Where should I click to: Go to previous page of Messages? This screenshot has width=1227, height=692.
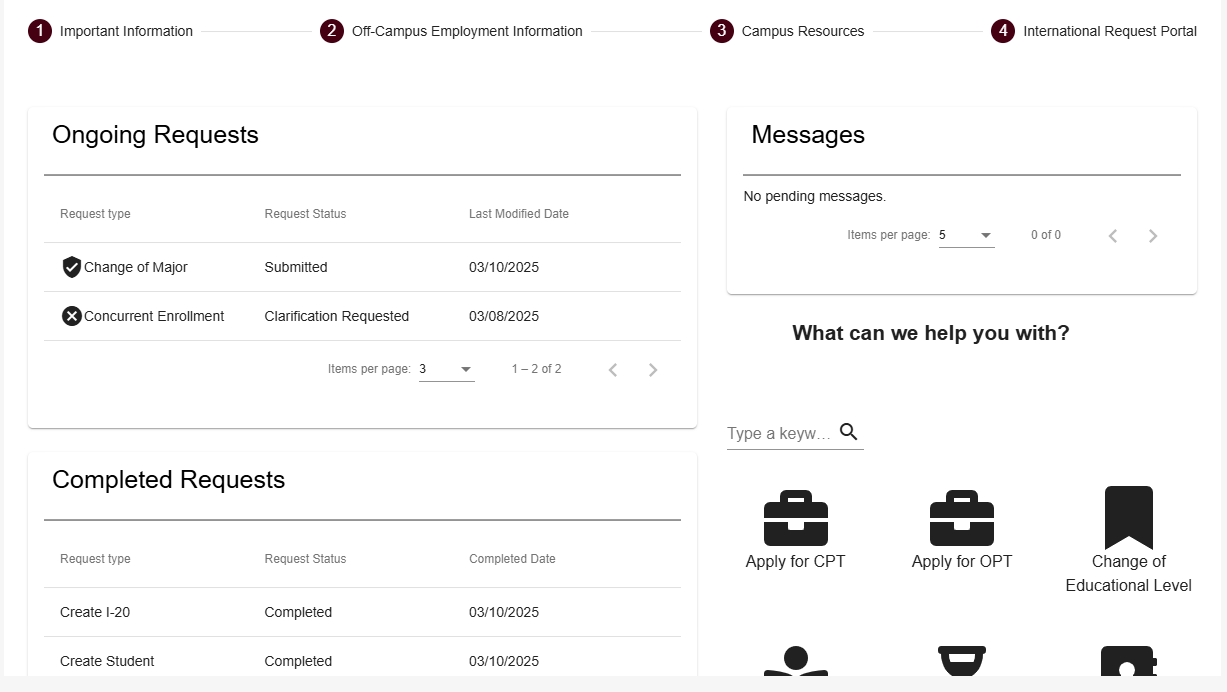pyautogui.click(x=1113, y=236)
